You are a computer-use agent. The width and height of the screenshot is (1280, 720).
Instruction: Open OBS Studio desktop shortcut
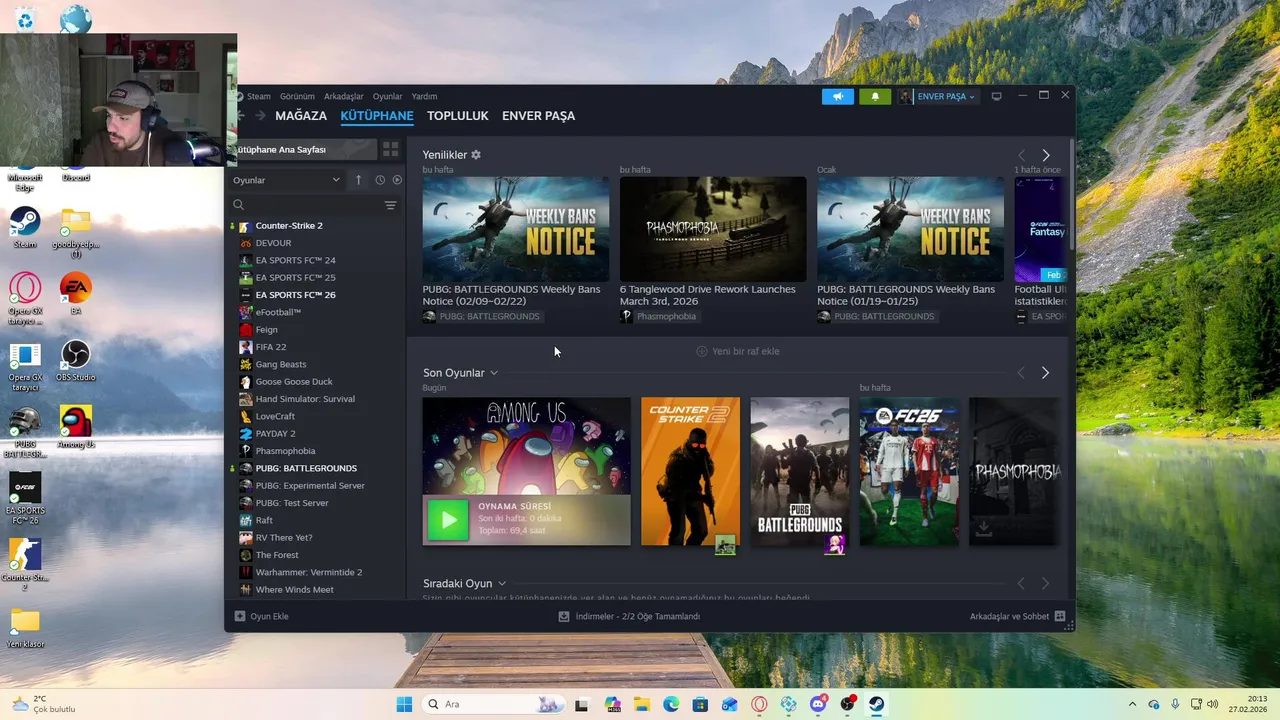coord(75,361)
